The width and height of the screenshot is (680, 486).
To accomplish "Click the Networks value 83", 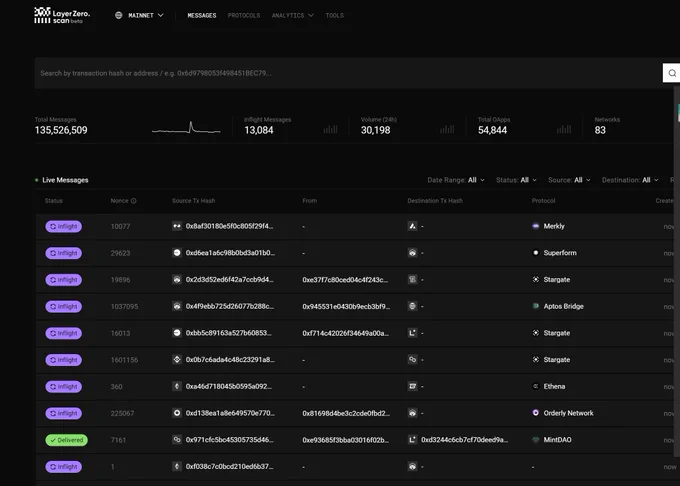I will [x=600, y=130].
